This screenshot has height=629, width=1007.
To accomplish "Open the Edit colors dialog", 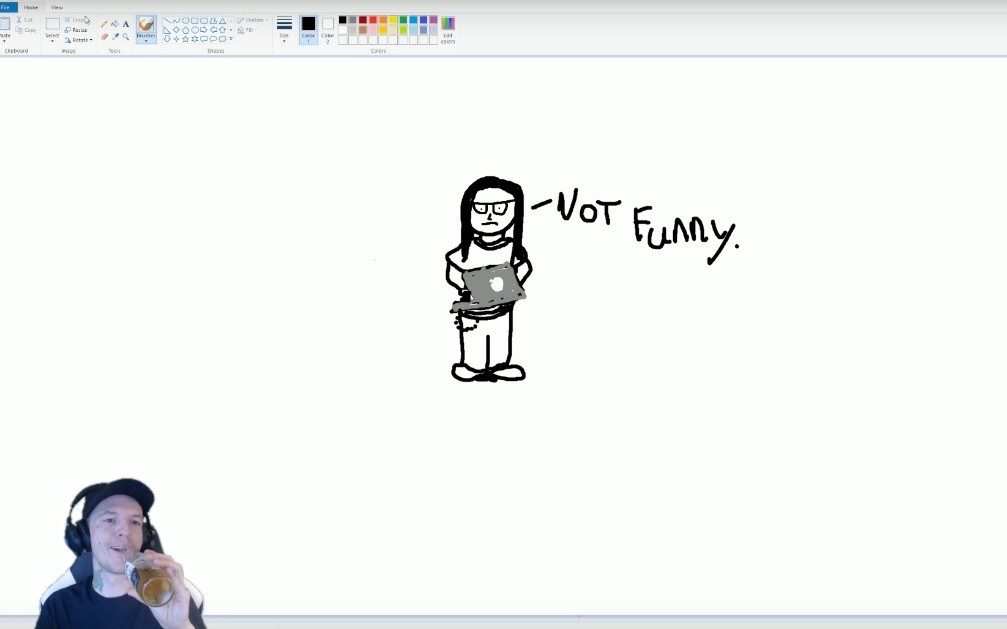I will tap(448, 30).
